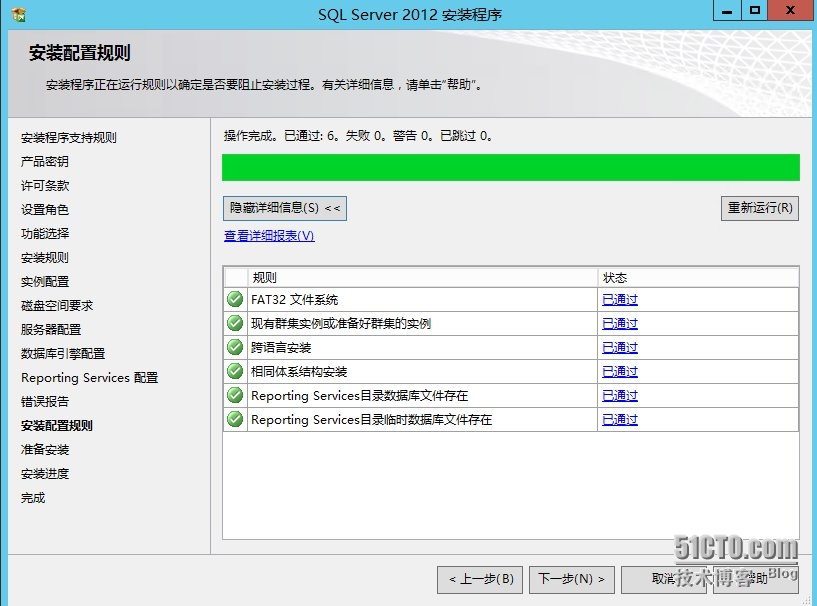Open the 查看详细报表(V) link

coord(269,236)
